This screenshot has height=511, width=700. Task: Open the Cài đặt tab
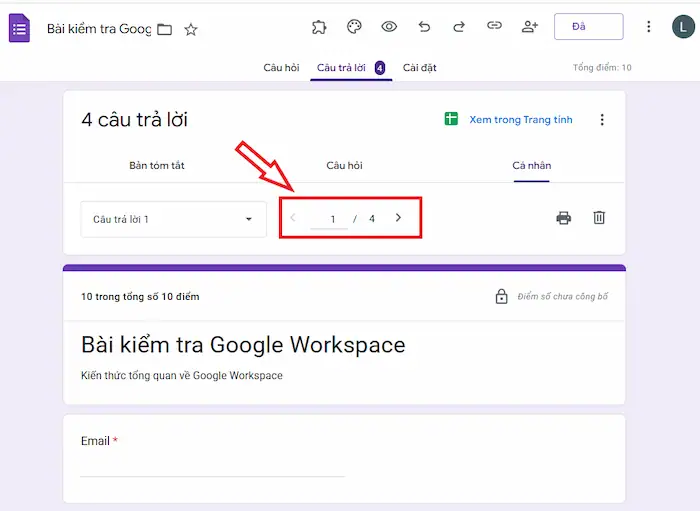(419, 68)
